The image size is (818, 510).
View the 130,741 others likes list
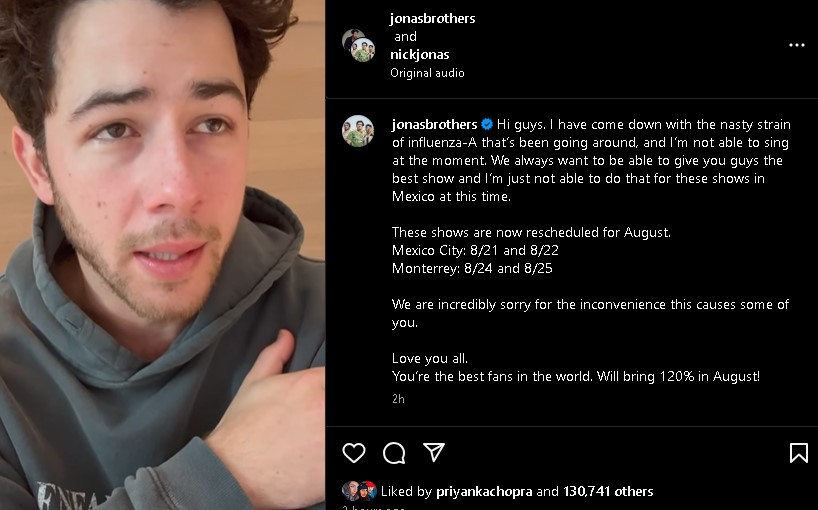tap(608, 491)
